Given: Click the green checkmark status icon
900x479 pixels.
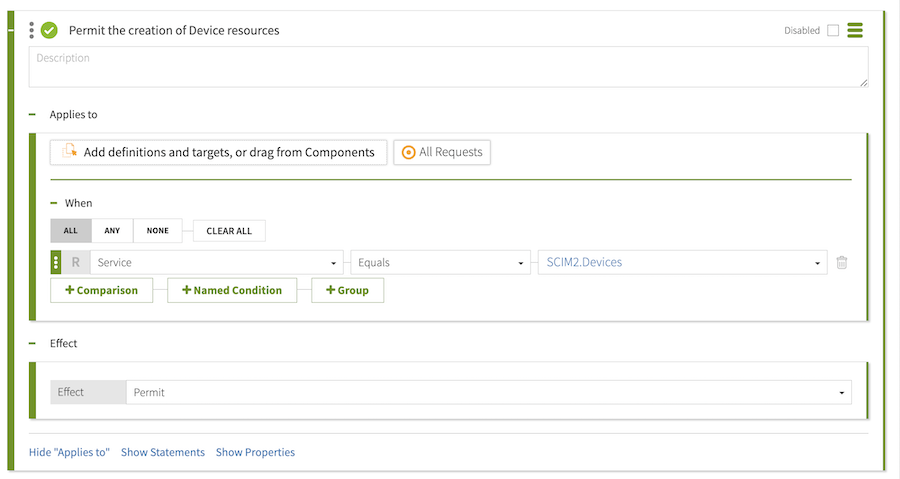Looking at the screenshot, I should [x=49, y=30].
